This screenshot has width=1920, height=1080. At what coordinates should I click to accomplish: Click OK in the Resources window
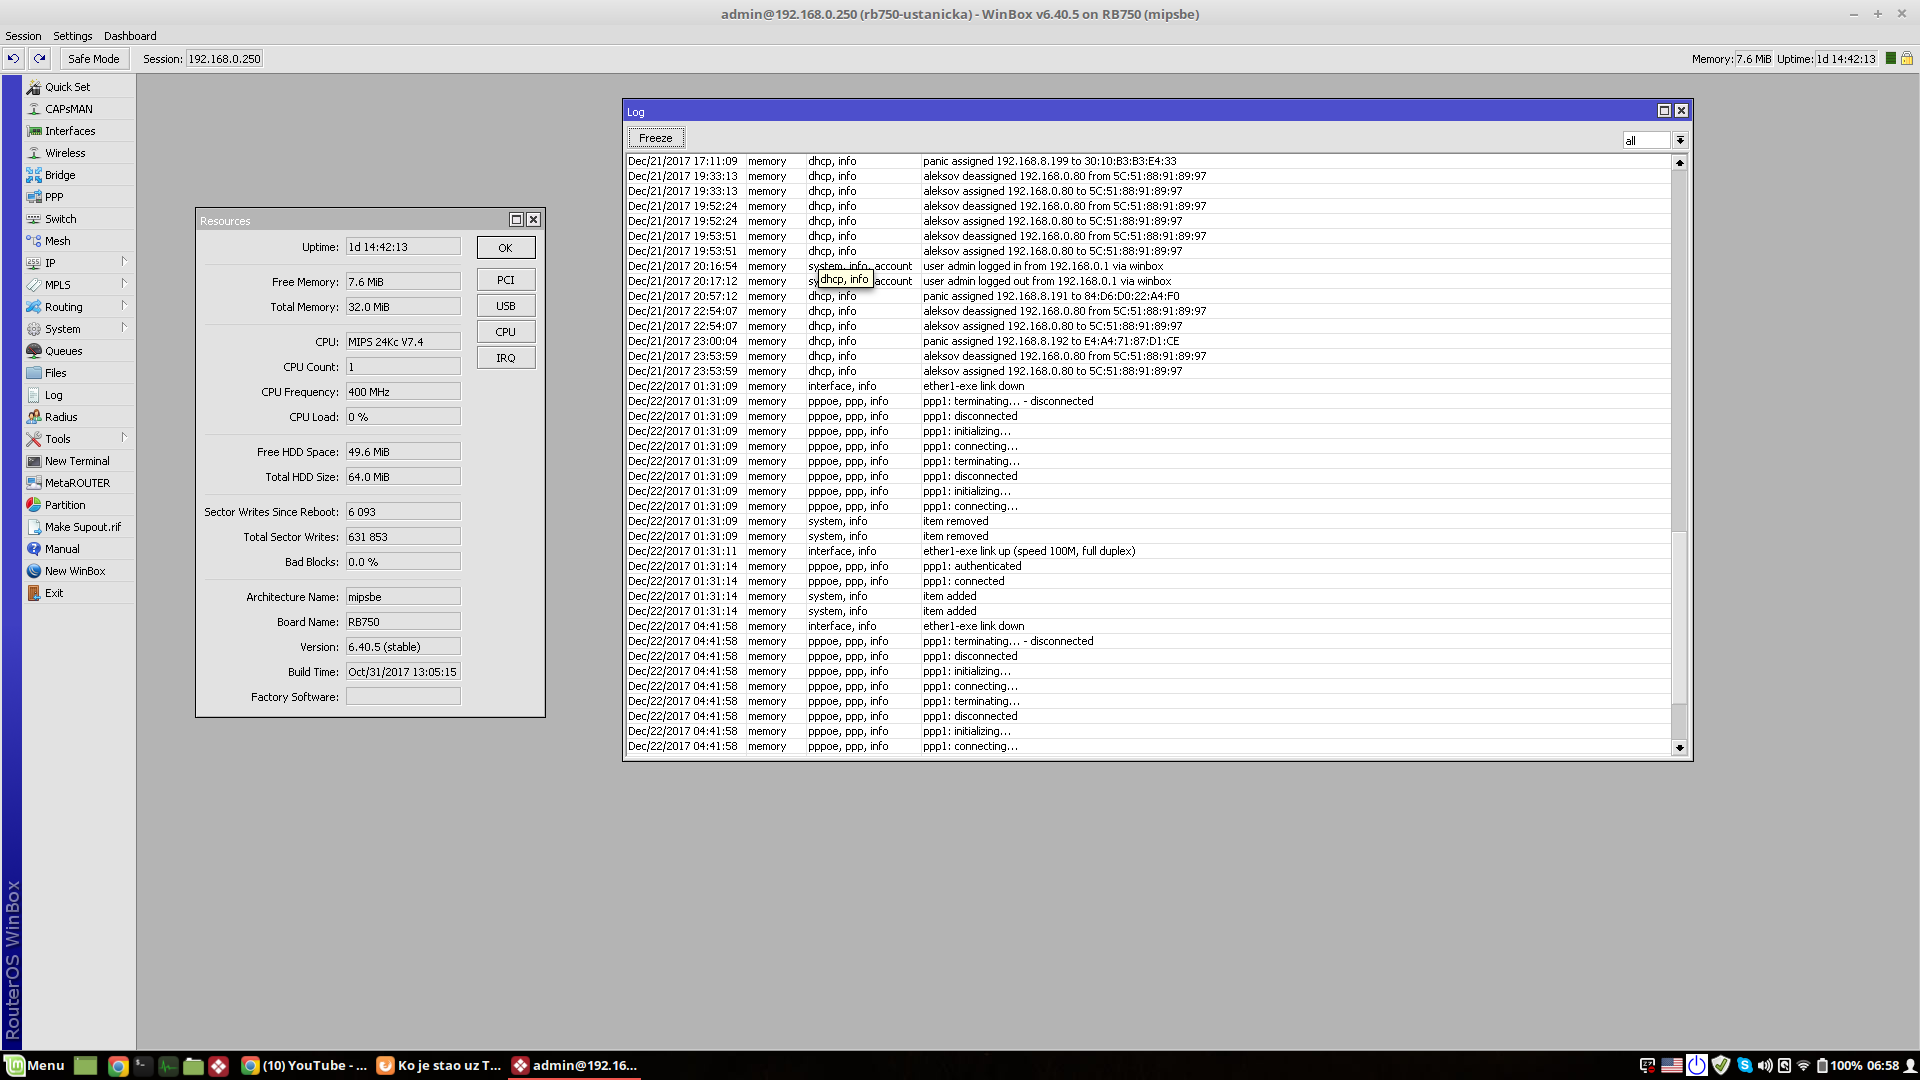pyautogui.click(x=506, y=247)
